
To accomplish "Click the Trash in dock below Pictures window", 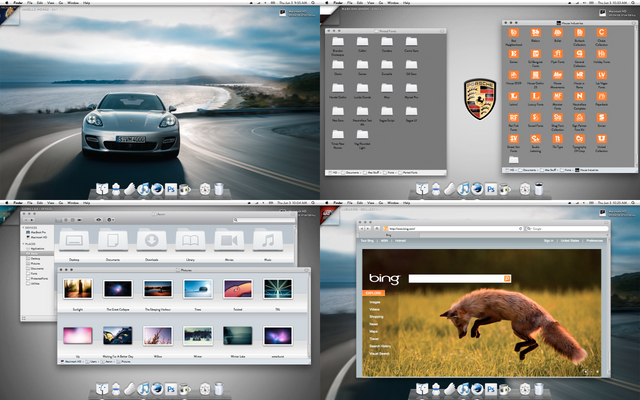I will pyautogui.click(x=219, y=389).
